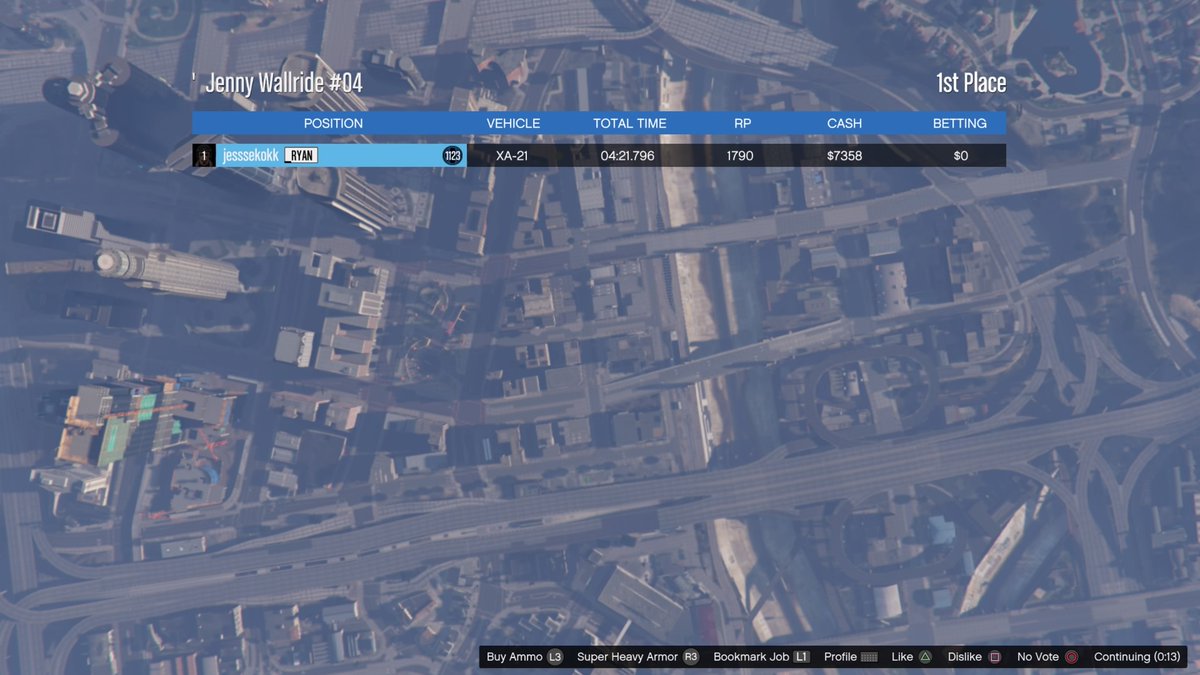This screenshot has height=675, width=1200.
Task: Click the touchpad icon beside Profile
Action: (869, 657)
